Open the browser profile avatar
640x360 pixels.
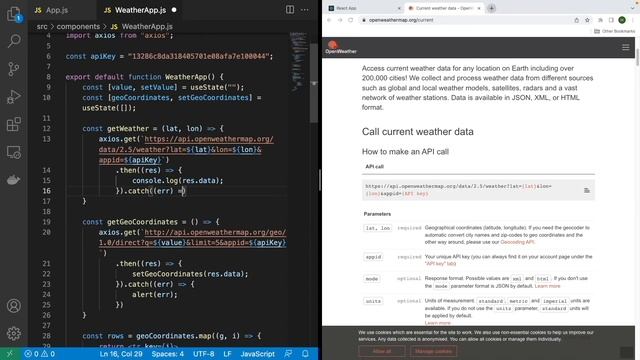[622, 20]
